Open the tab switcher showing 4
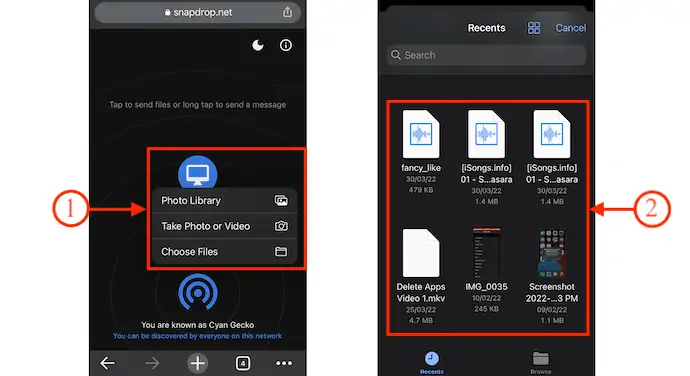Screen dimensions: 690x376 (x=243, y=363)
